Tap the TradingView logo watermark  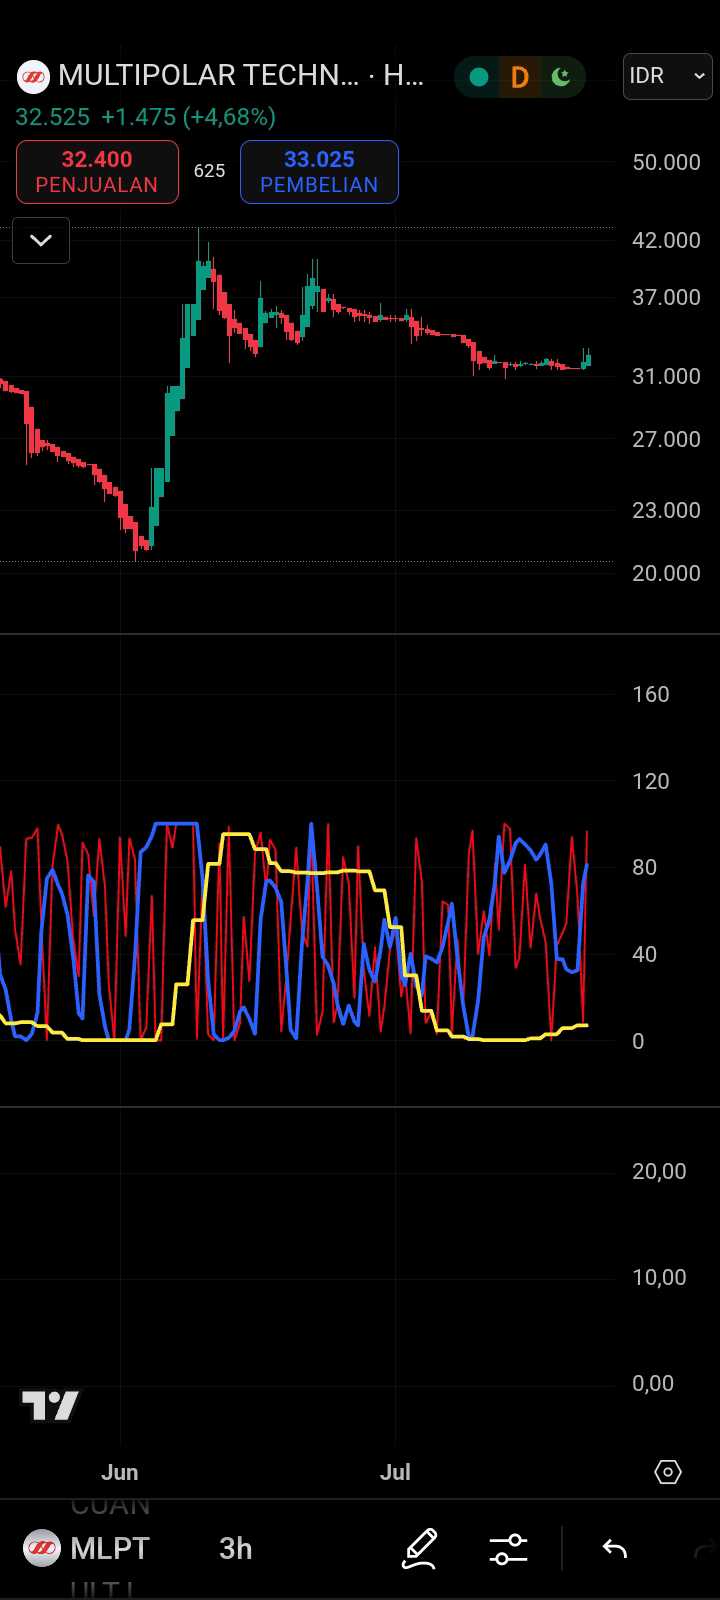pyautogui.click(x=50, y=1406)
